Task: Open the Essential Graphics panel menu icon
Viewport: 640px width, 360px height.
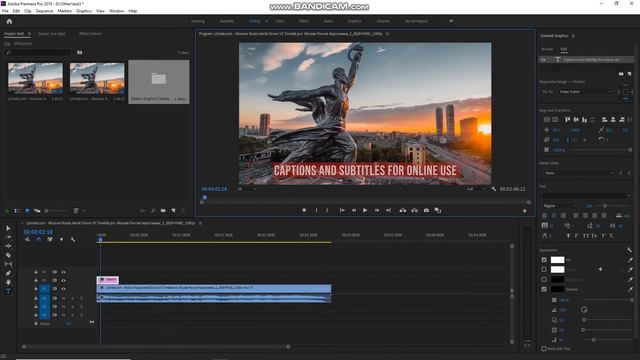Action: pos(573,36)
